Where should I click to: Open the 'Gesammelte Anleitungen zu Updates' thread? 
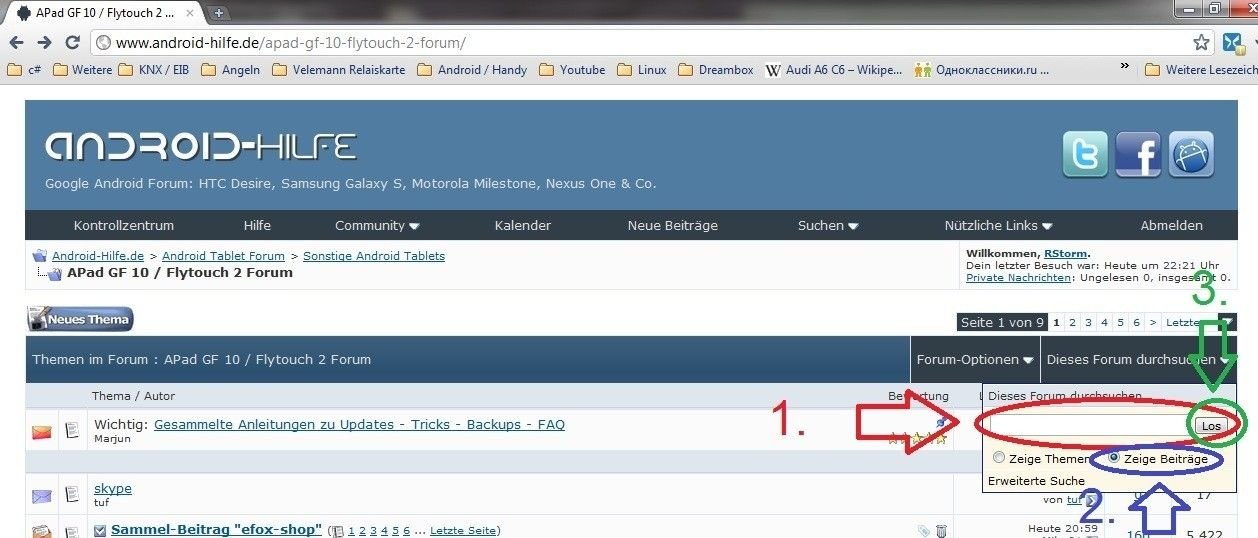coord(359,424)
